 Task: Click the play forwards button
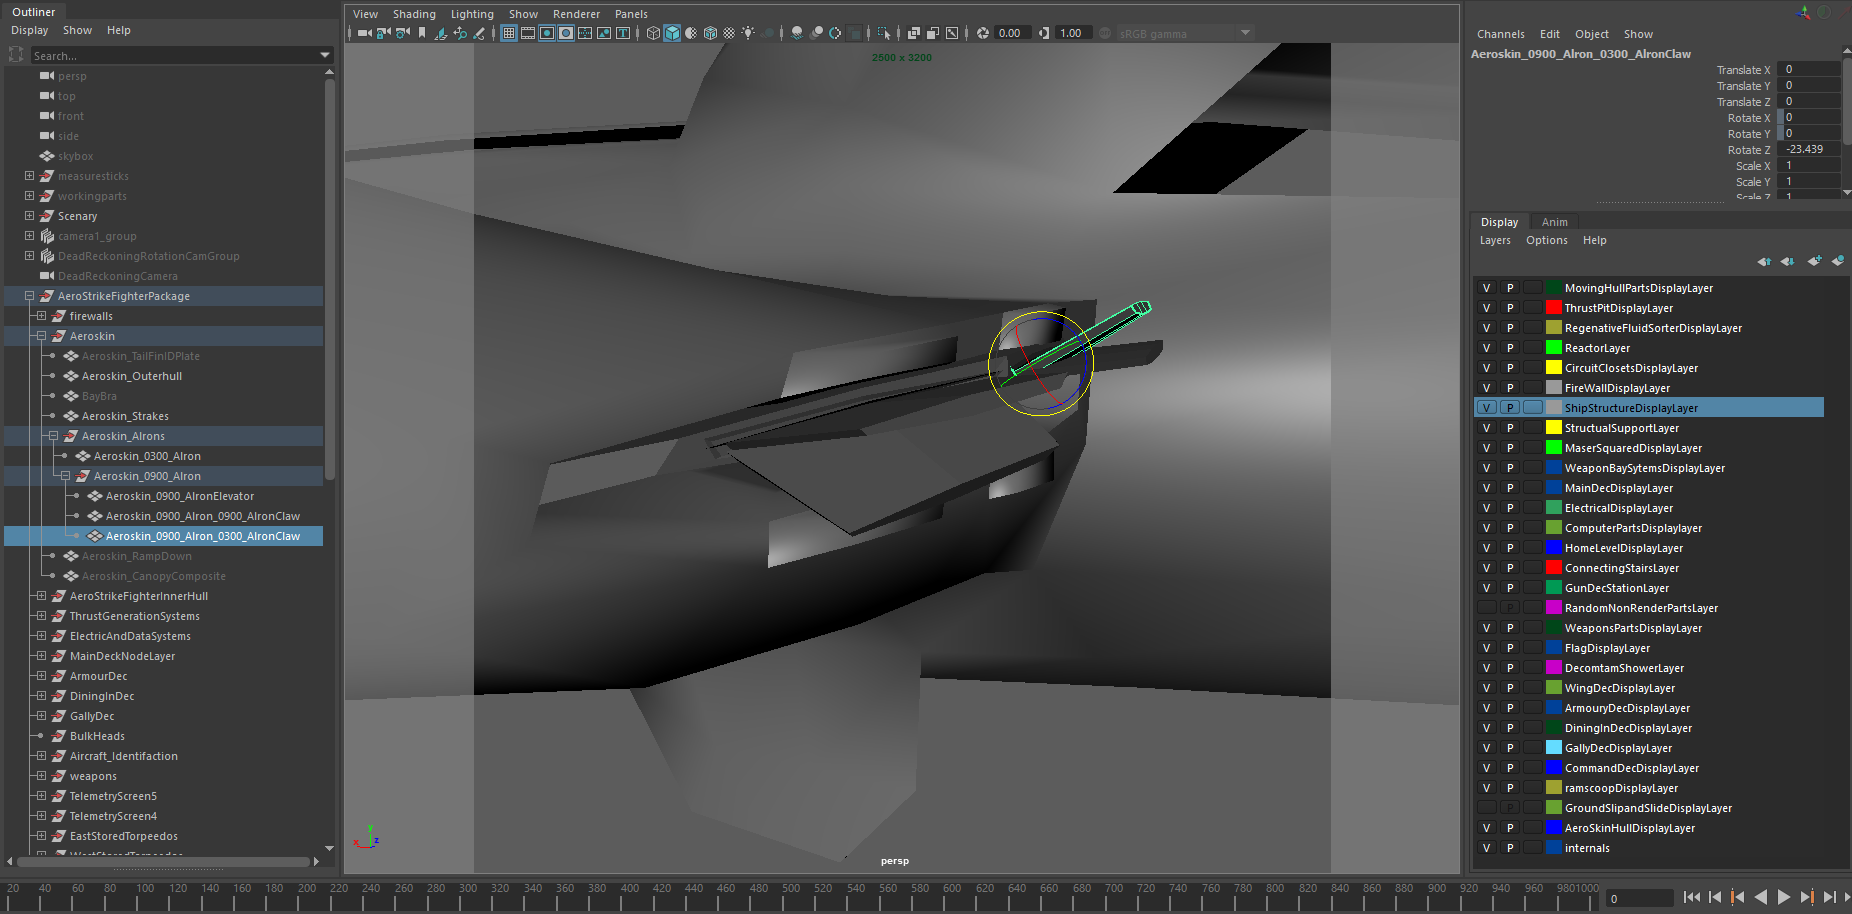pos(1784,897)
